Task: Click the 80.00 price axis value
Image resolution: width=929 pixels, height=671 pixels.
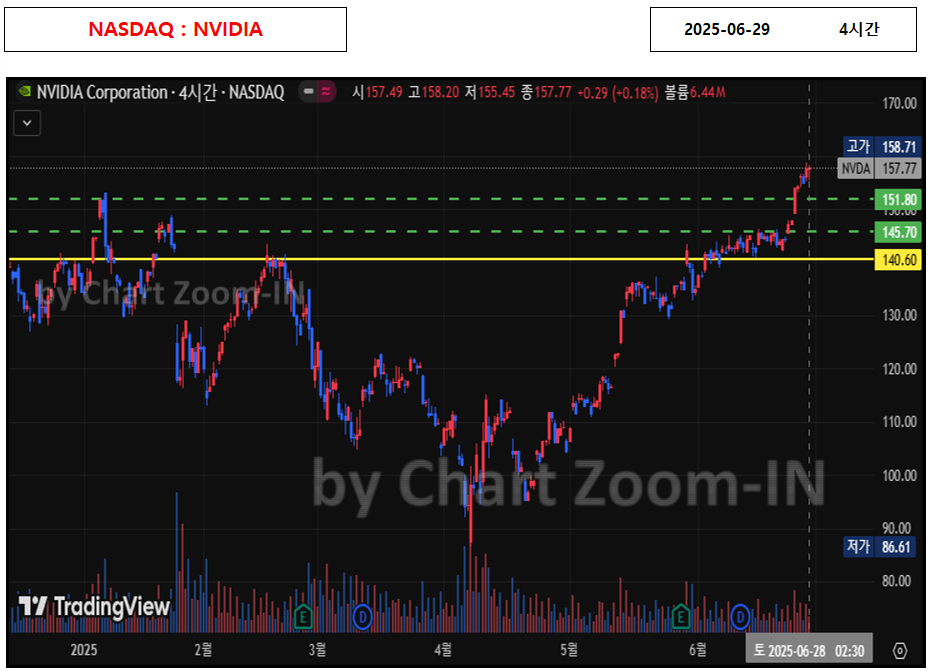Action: [x=899, y=580]
